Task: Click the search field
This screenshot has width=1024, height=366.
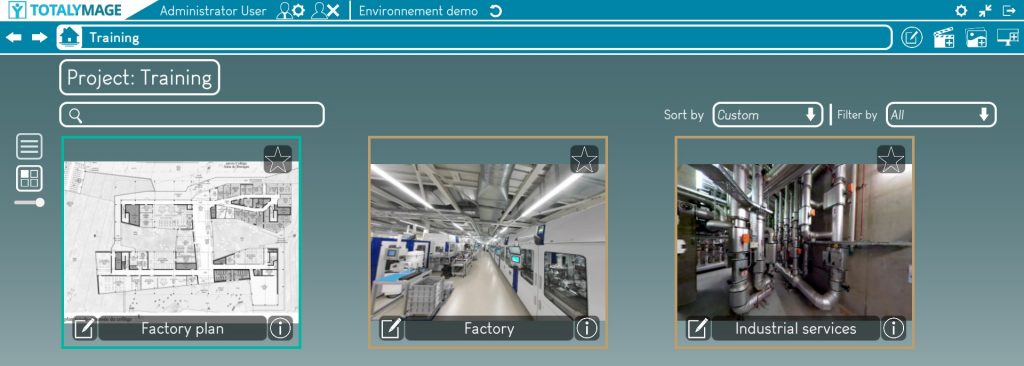Action: (x=192, y=115)
